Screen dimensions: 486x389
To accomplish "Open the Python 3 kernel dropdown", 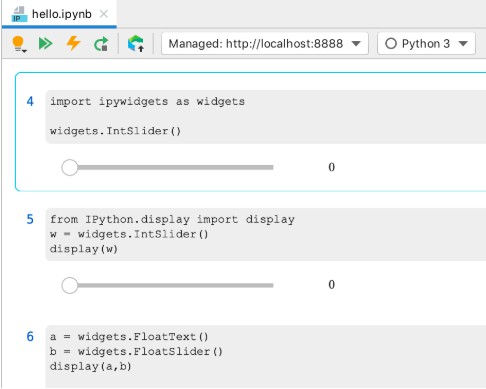I will pos(426,43).
